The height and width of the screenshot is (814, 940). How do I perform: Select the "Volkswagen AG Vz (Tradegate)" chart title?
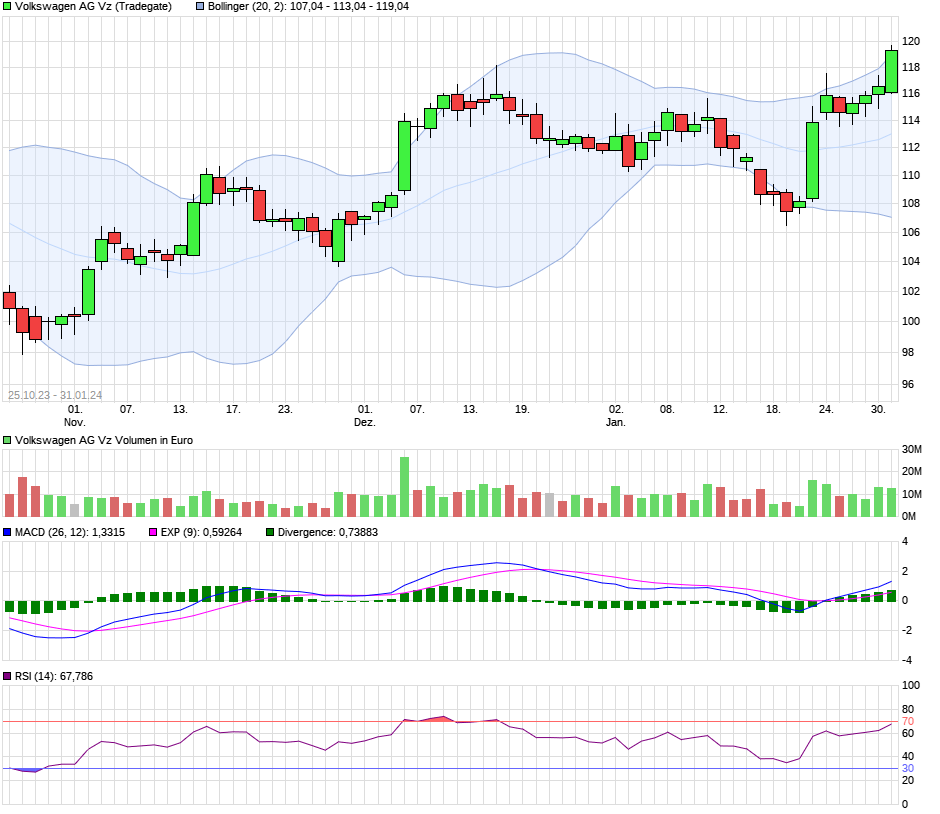click(94, 7)
